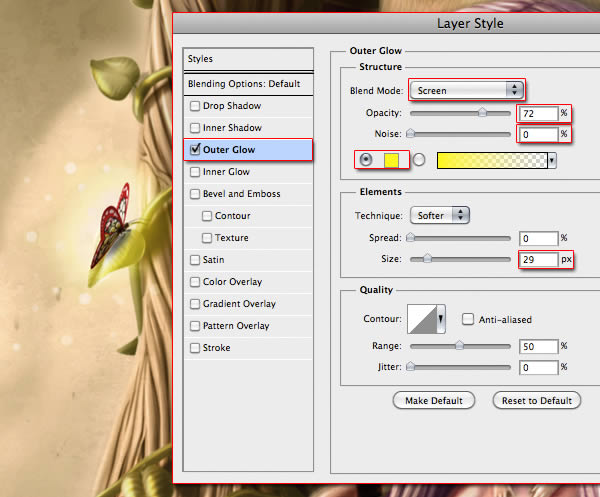Image resolution: width=600 pixels, height=497 pixels.
Task: Select the Inner Glow list label
Action: click(226, 172)
